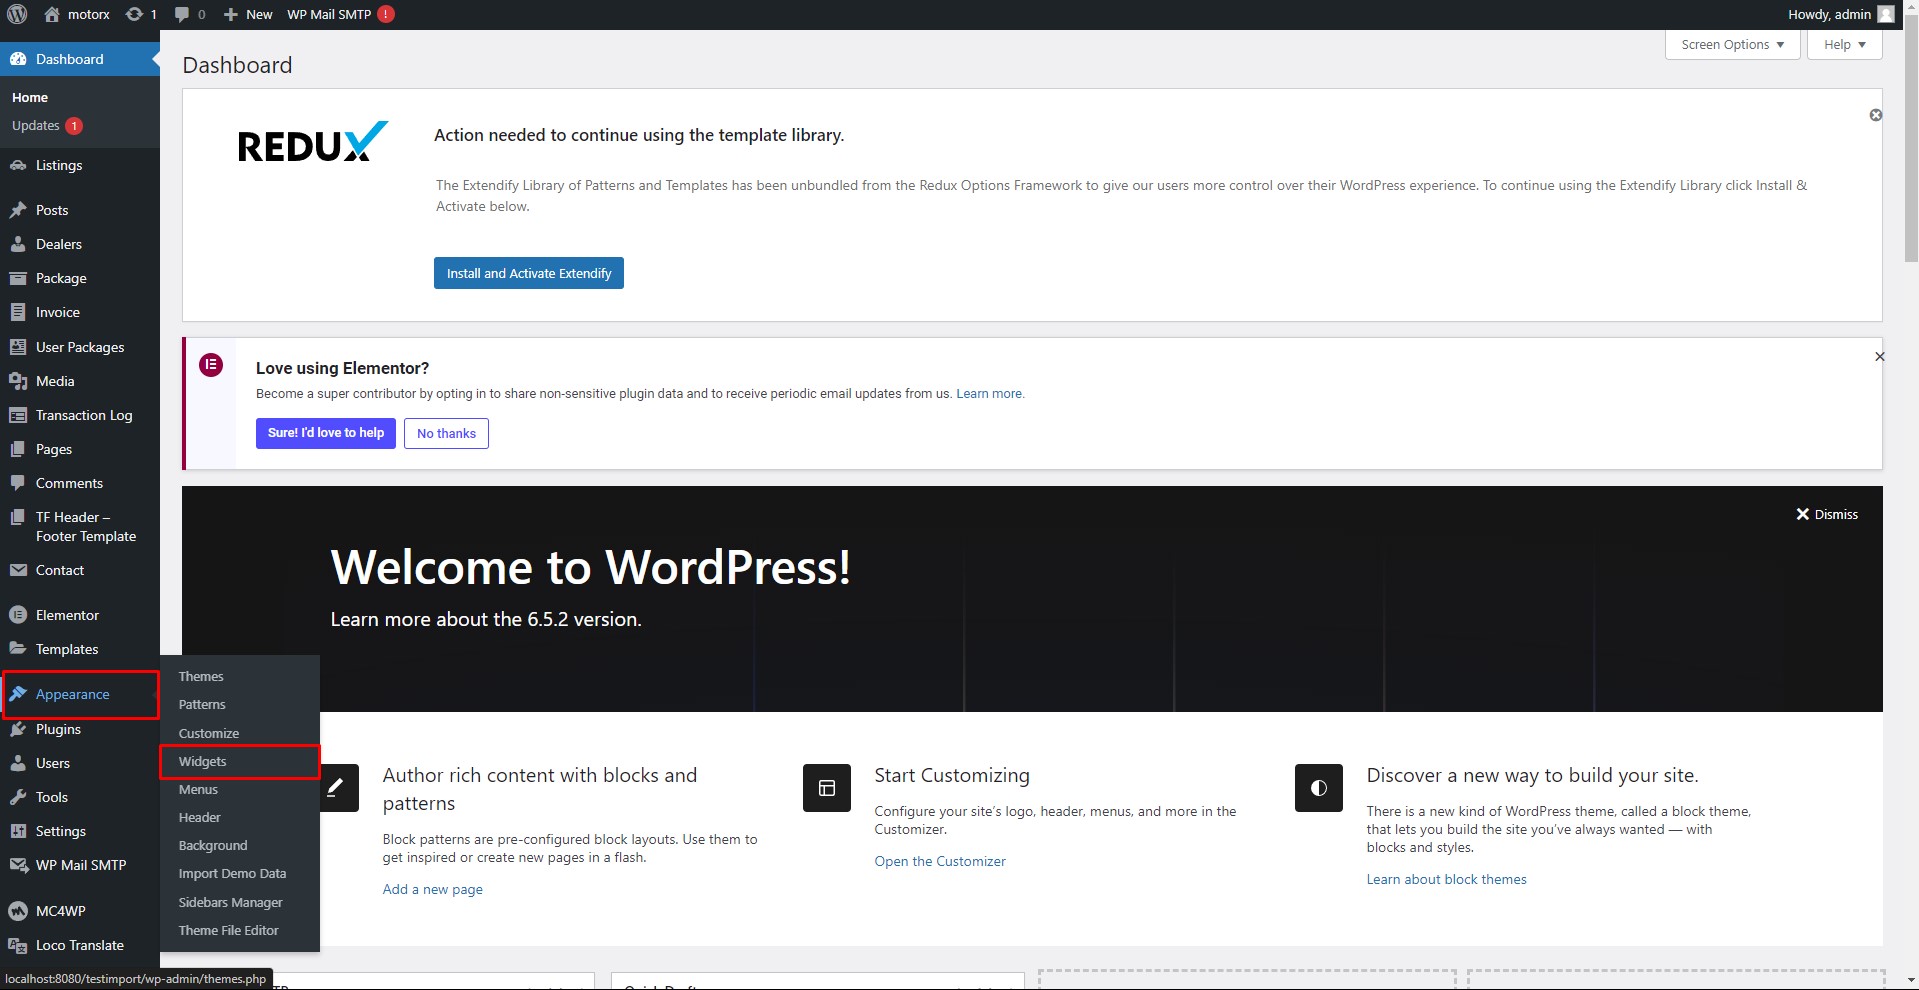Go to Home under Dashboard
Viewport: 1919px width, 990px height.
[30, 97]
